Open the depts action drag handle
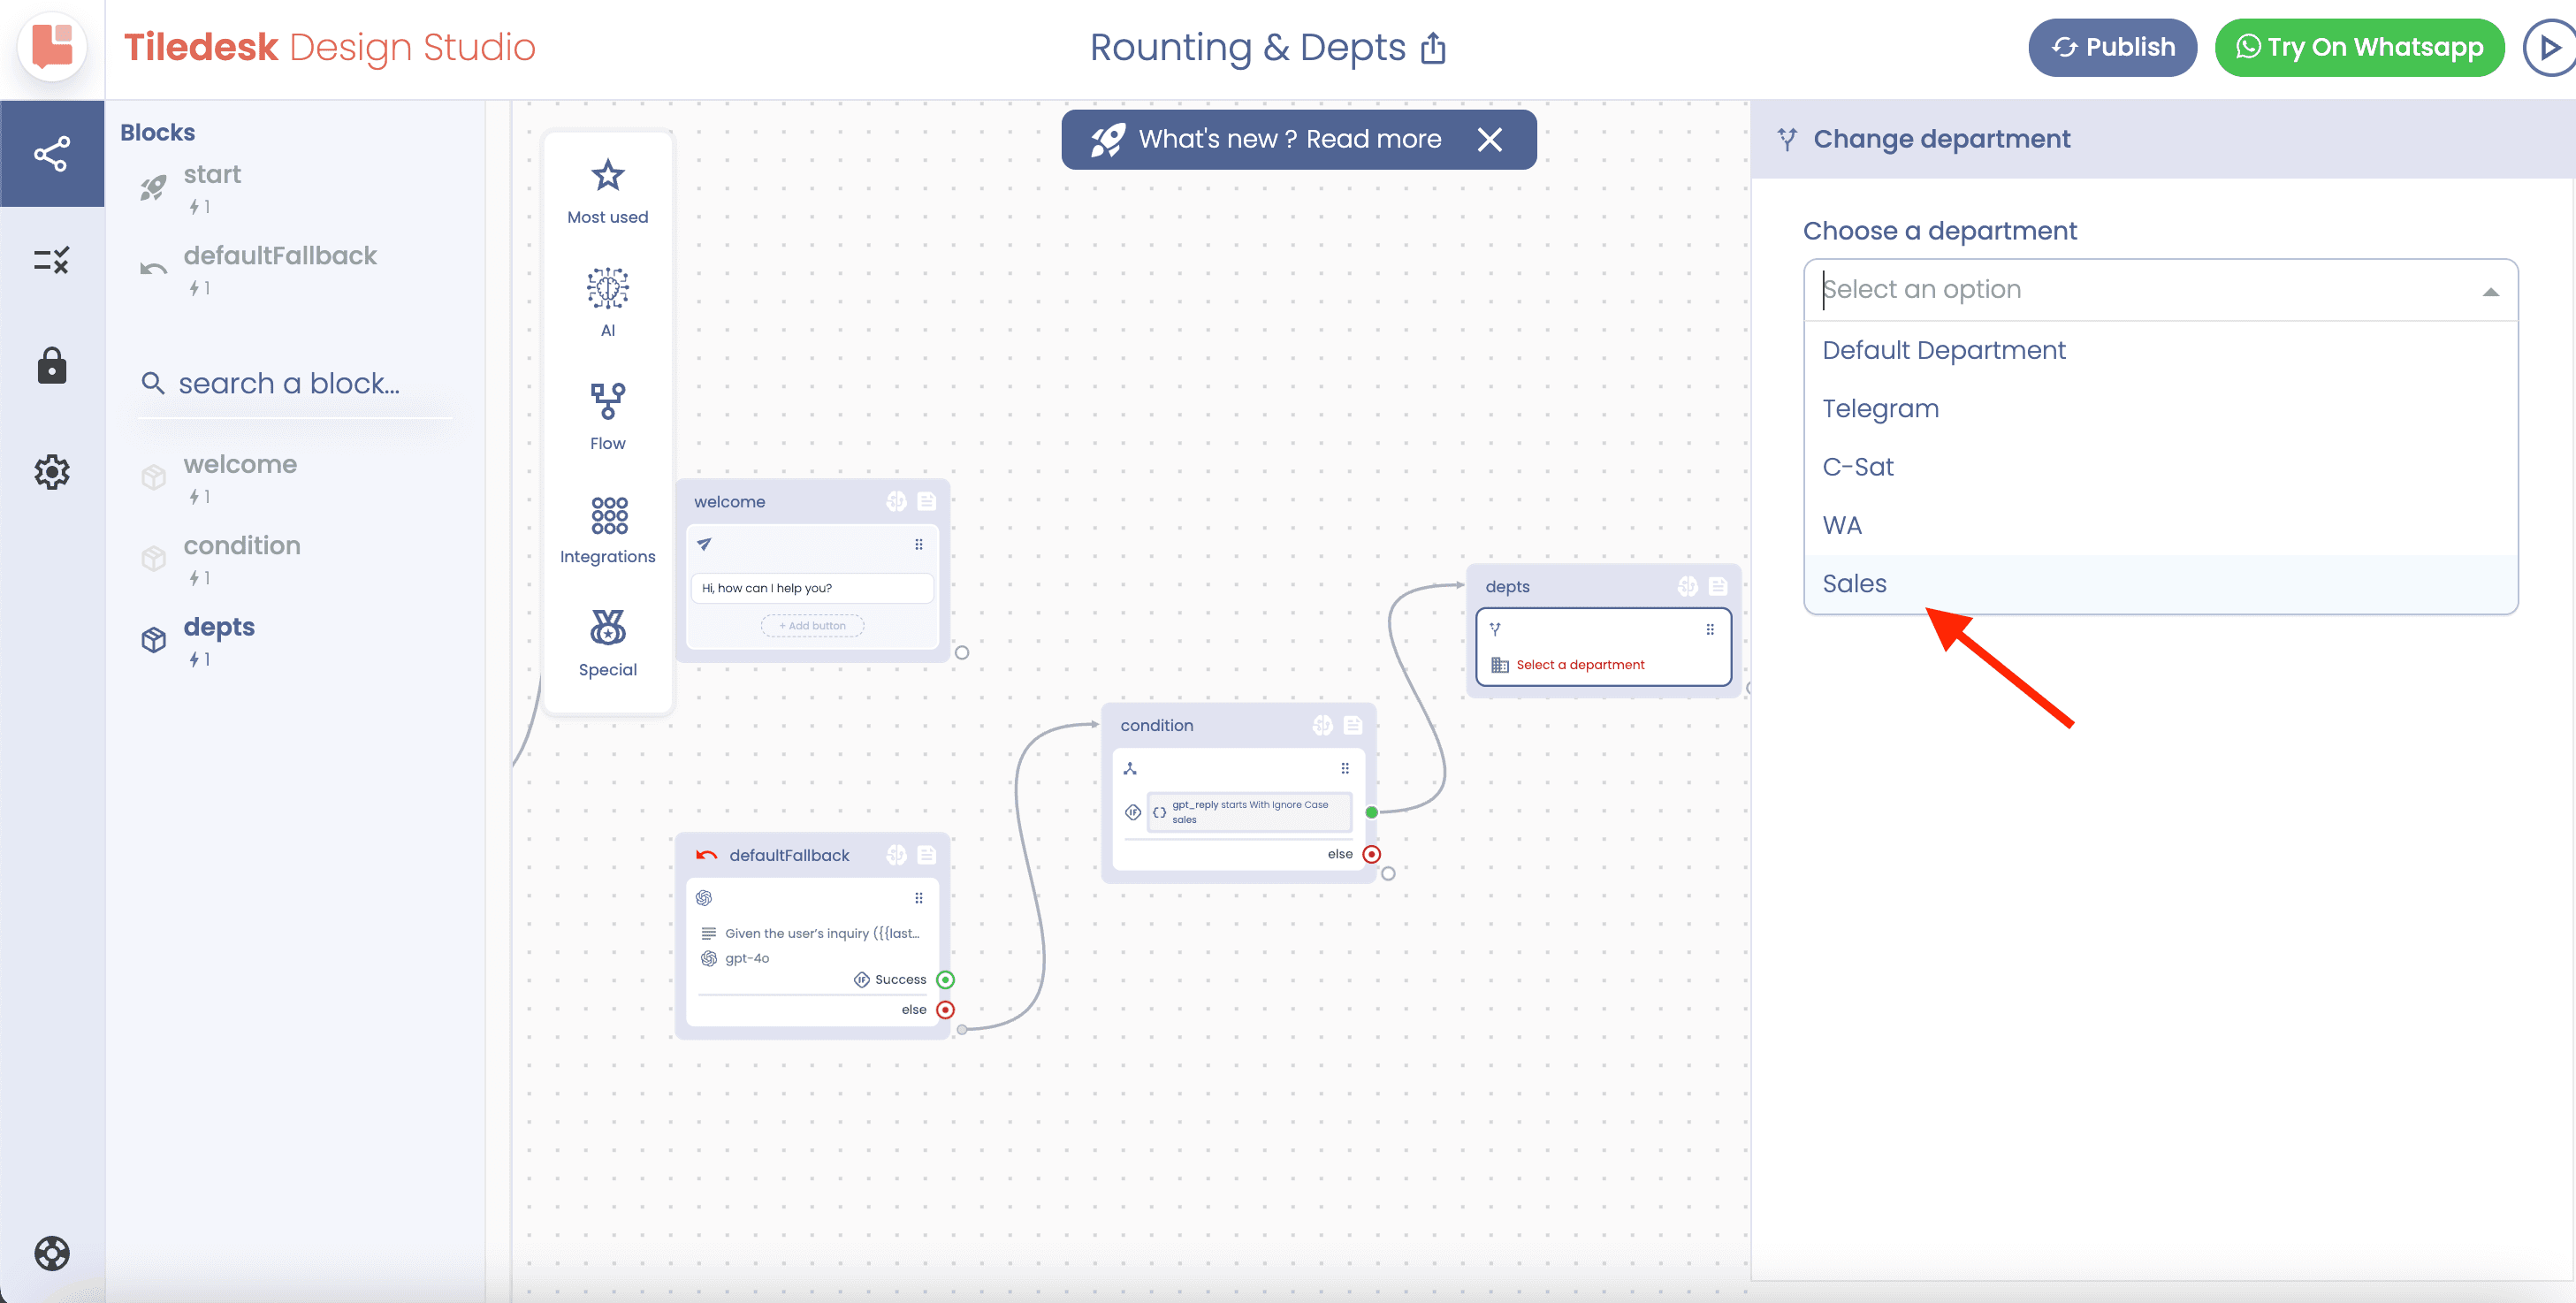The width and height of the screenshot is (2576, 1303). click(1709, 630)
